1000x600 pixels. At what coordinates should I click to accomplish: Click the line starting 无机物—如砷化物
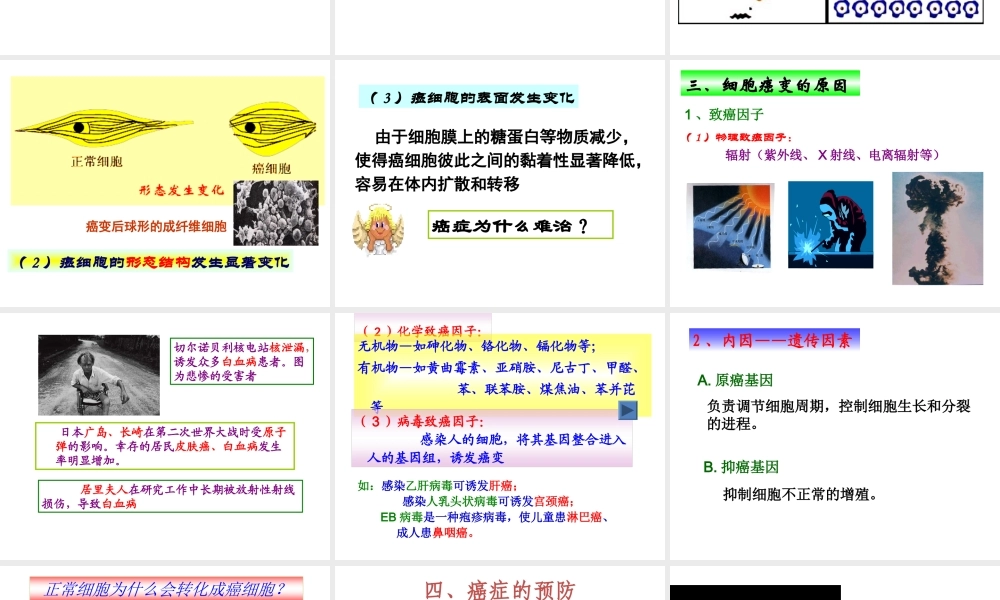(477, 346)
